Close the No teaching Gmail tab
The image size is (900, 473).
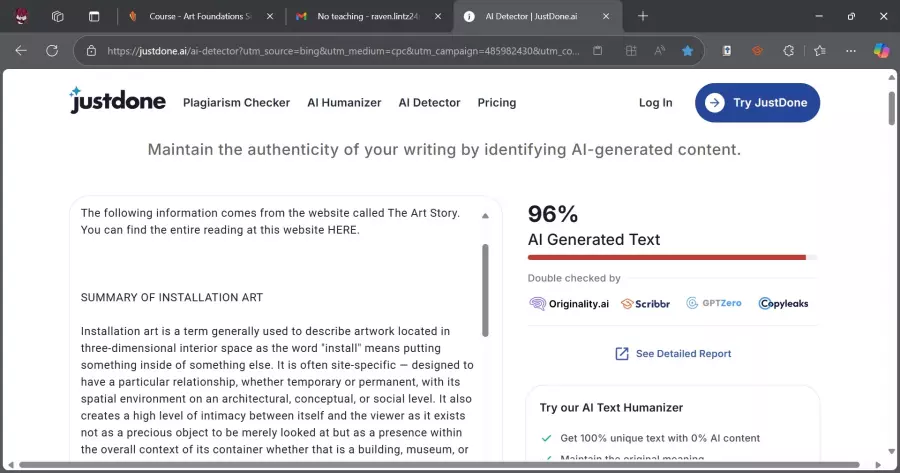coord(438,16)
